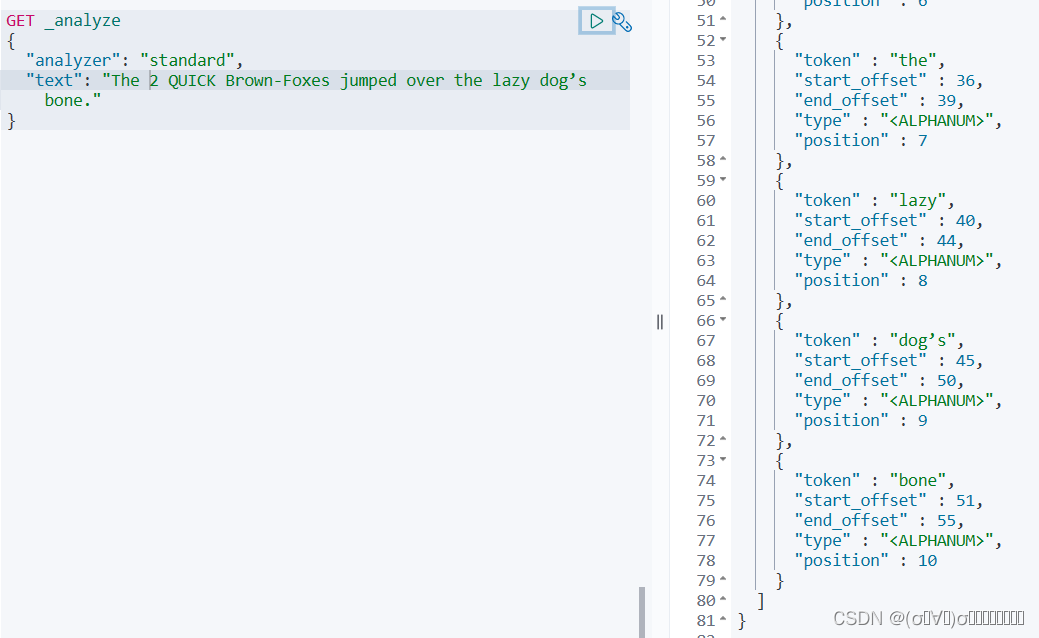Viewport: 1039px width, 638px height.
Task: Collapse the fold arrow at line 59
Action: coord(723,180)
